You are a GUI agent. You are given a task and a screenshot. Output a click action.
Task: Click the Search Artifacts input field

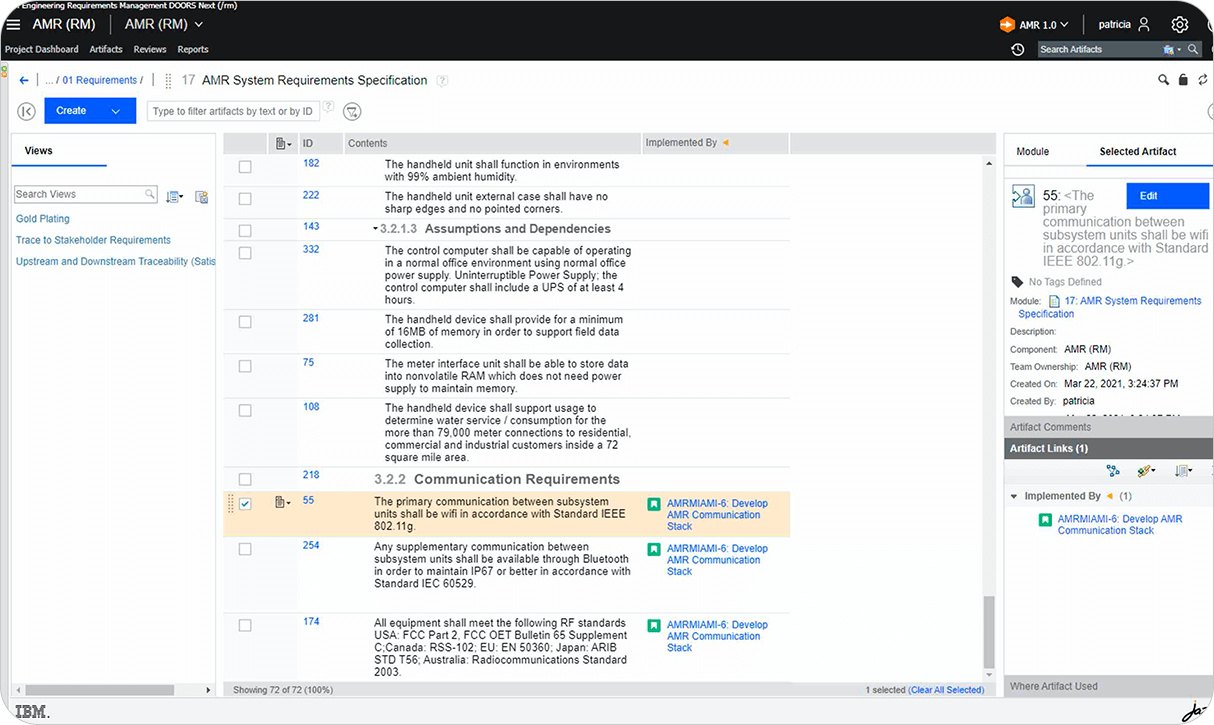tap(1100, 49)
